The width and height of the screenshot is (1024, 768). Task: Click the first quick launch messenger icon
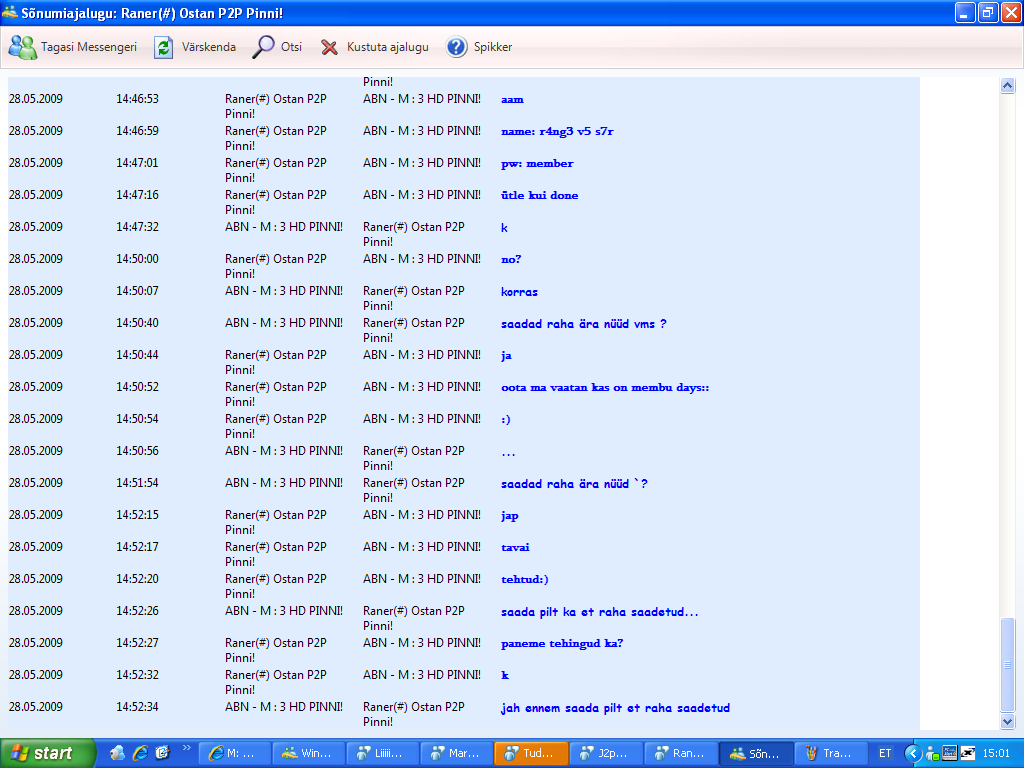(x=118, y=753)
